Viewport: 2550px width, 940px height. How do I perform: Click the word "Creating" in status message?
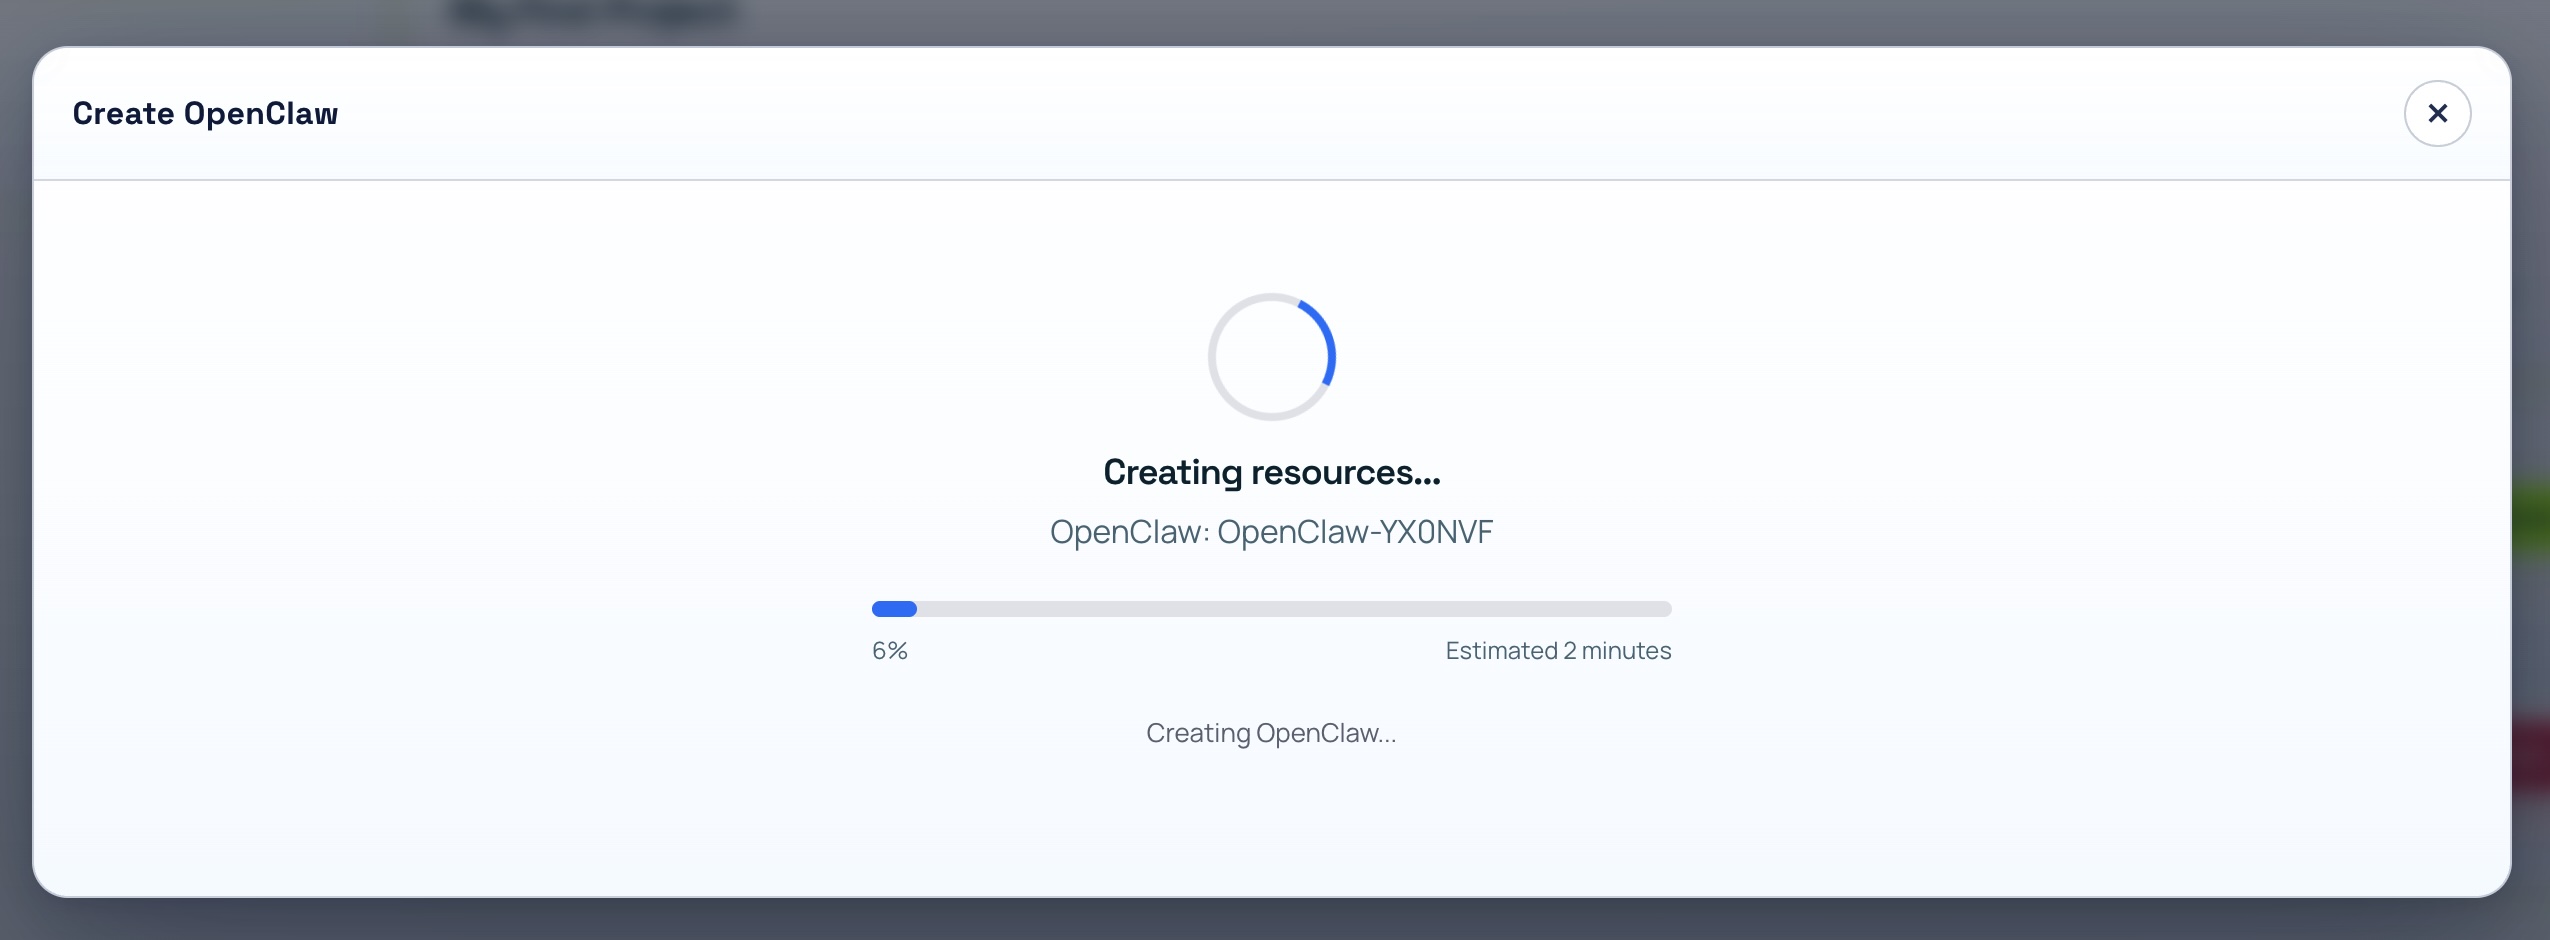click(1197, 733)
